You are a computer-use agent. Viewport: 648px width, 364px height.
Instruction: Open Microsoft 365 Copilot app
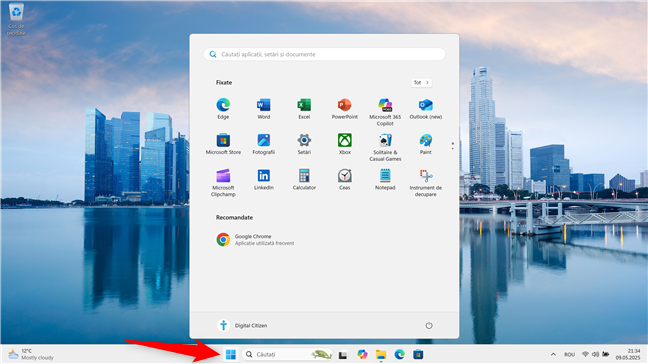(x=385, y=112)
